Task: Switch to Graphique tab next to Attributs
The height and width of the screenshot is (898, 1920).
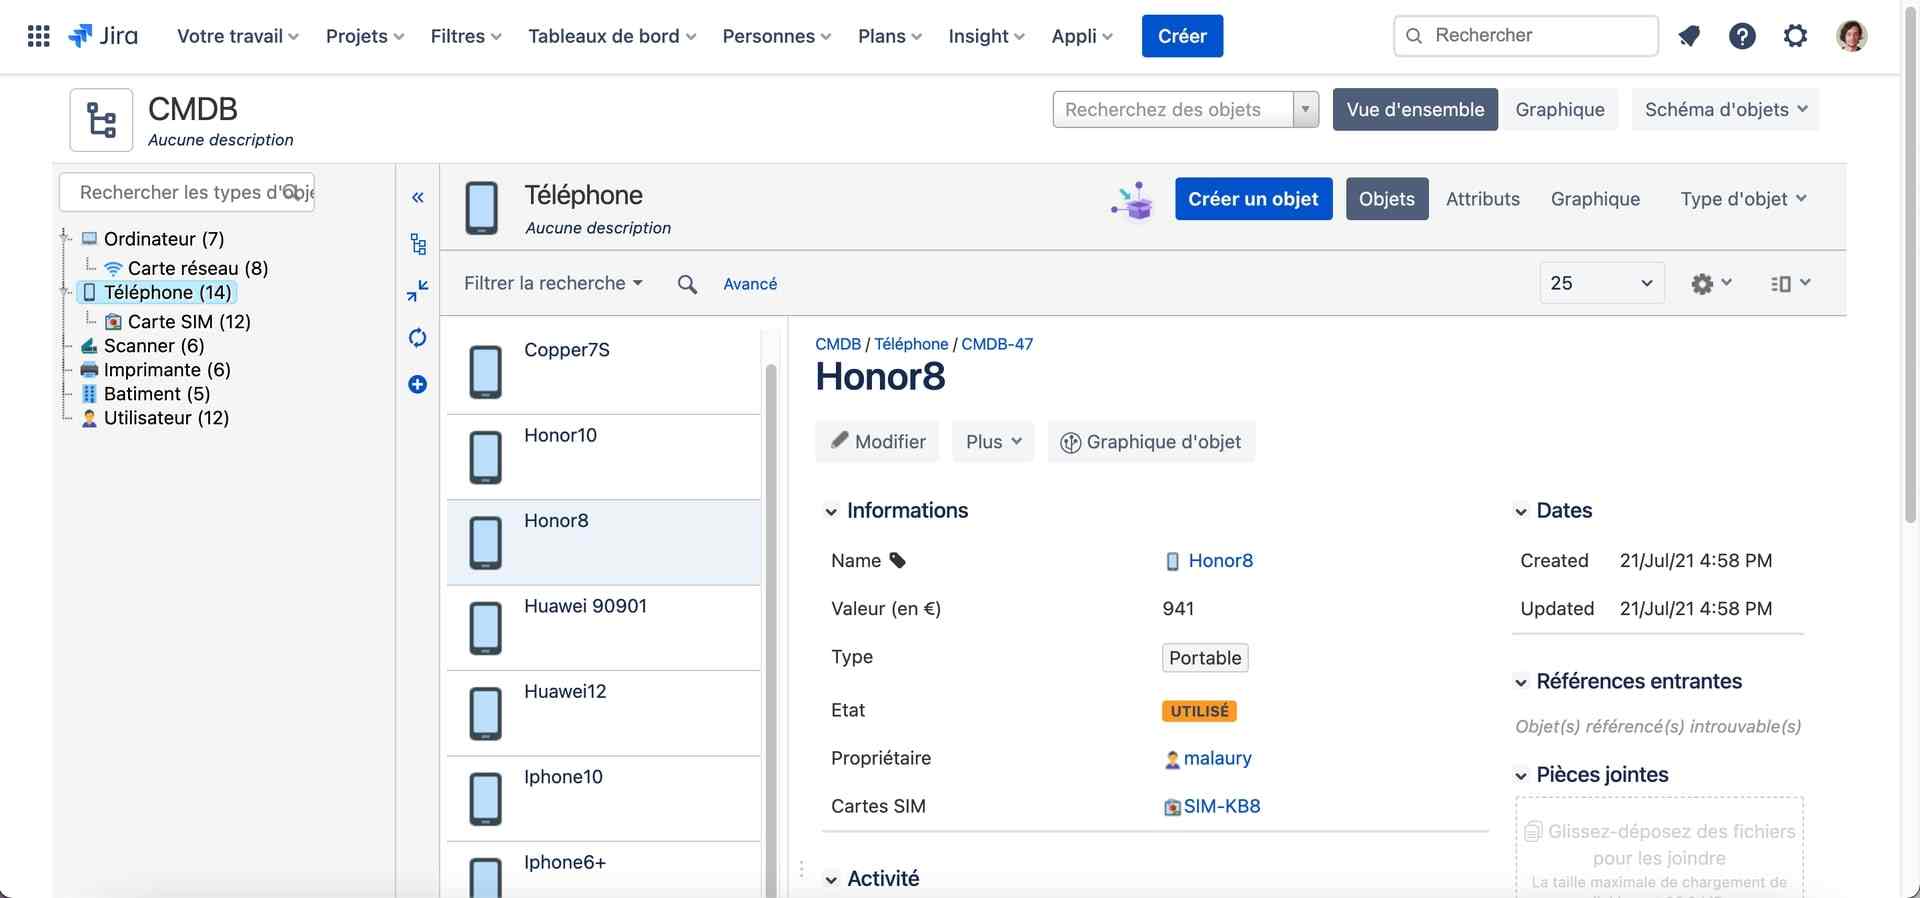Action: tap(1595, 199)
